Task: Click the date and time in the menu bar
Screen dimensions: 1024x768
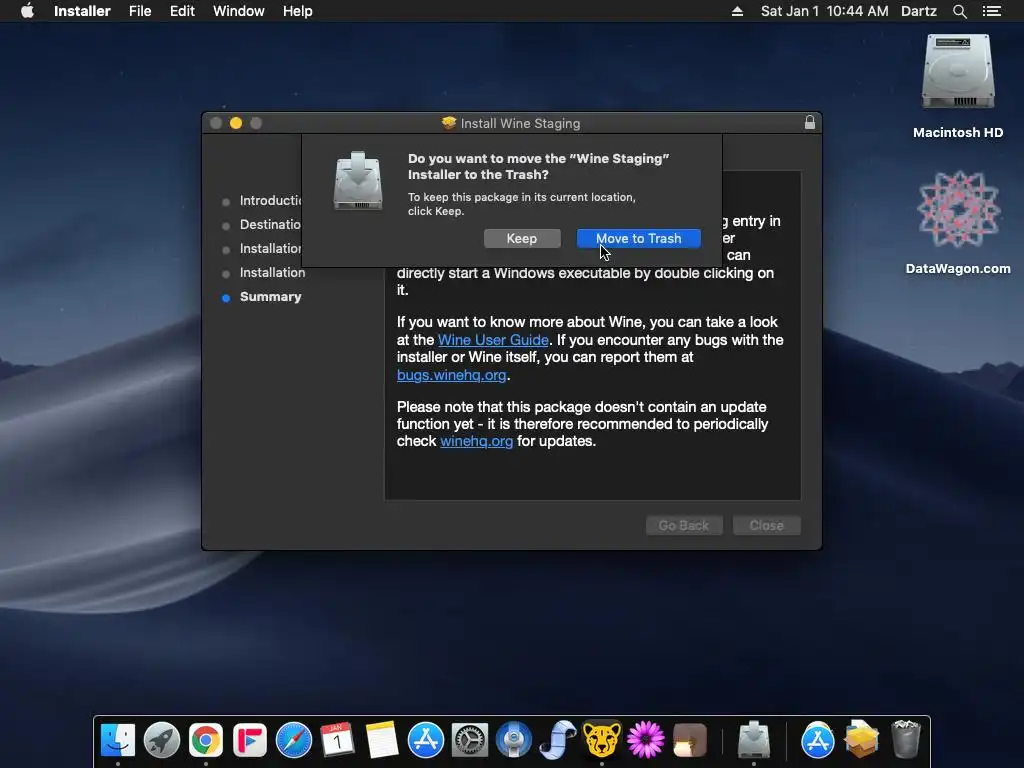Action: (x=824, y=11)
